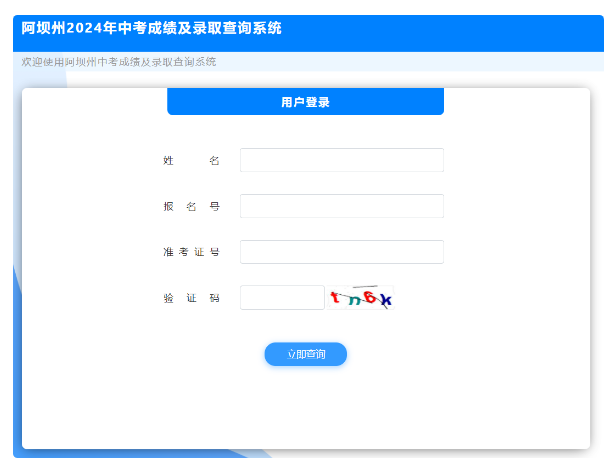Viewport: 608px width, 465px height.
Task: Refresh the captcha image
Action: coord(360,297)
